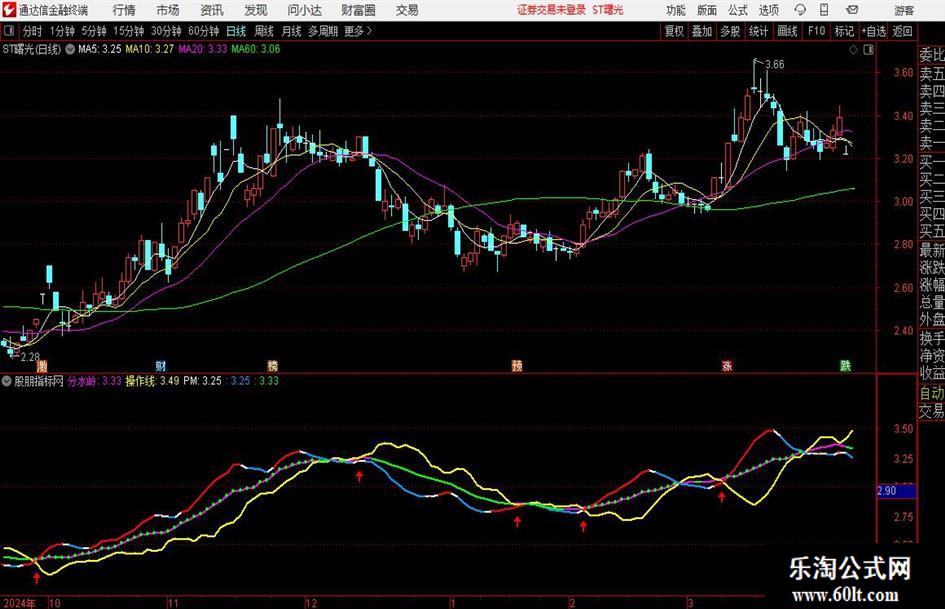Open the 多周期 multi-period view
This screenshot has height=609, width=945.
[322, 31]
